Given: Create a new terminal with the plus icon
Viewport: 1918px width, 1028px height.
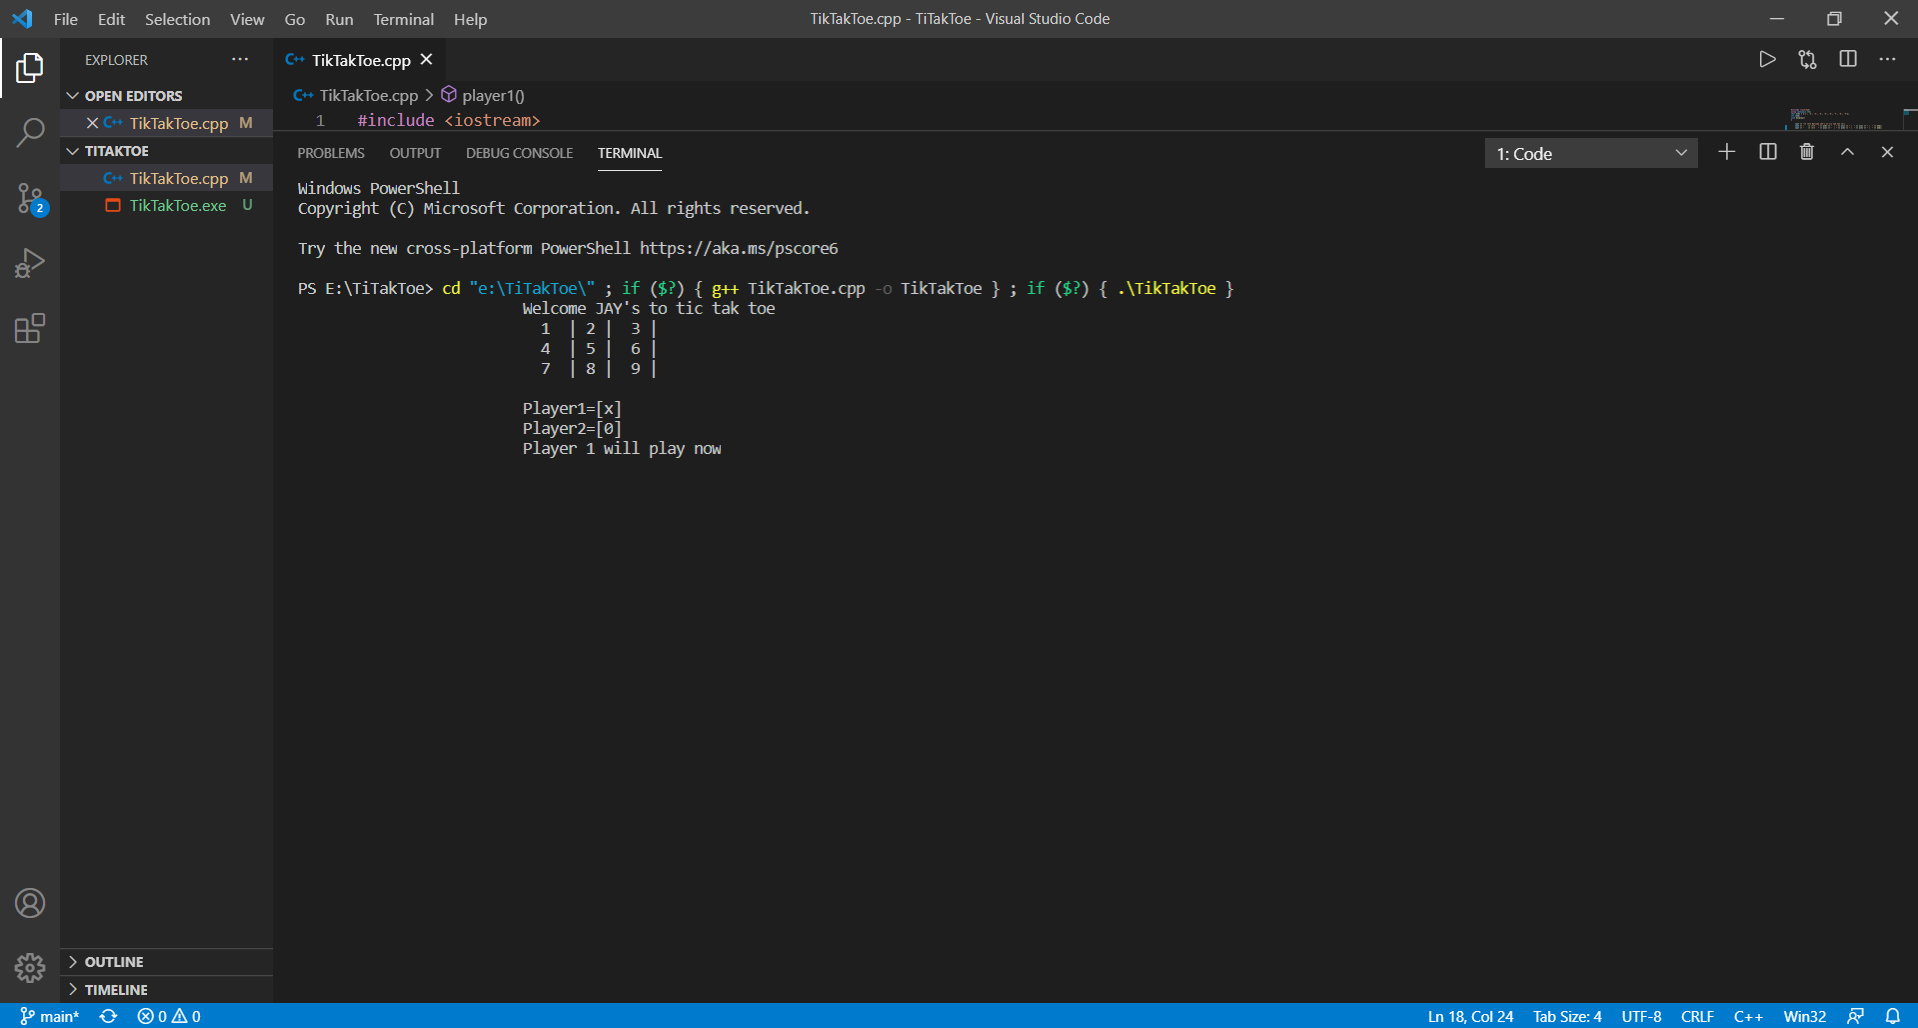Looking at the screenshot, I should (x=1726, y=152).
